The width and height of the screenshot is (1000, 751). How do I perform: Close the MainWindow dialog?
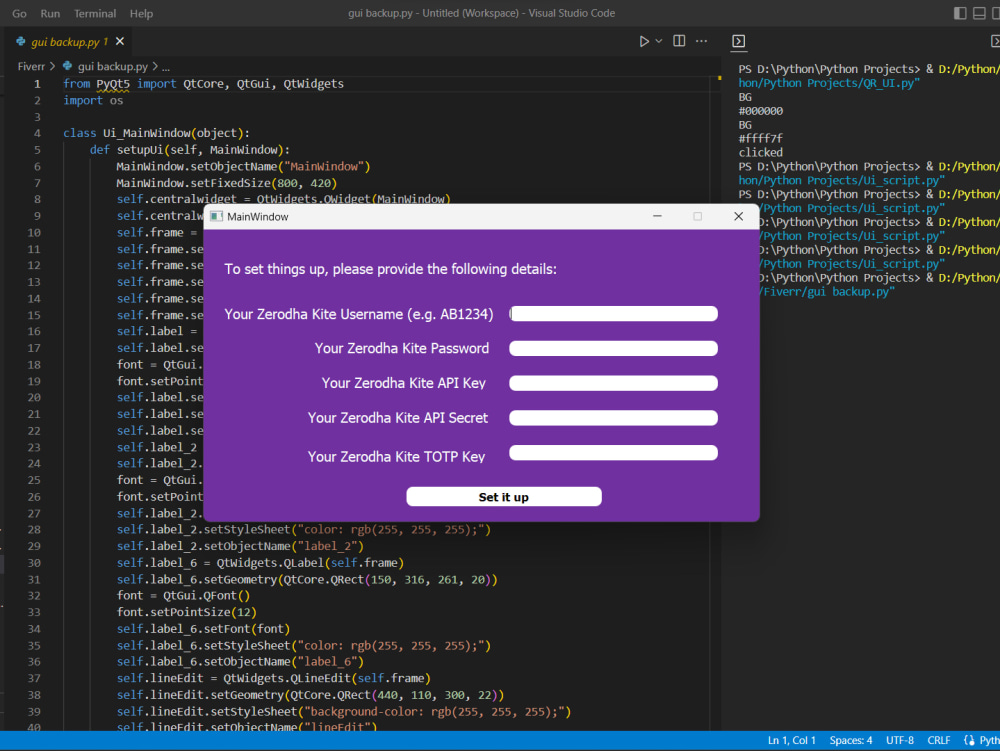click(739, 216)
